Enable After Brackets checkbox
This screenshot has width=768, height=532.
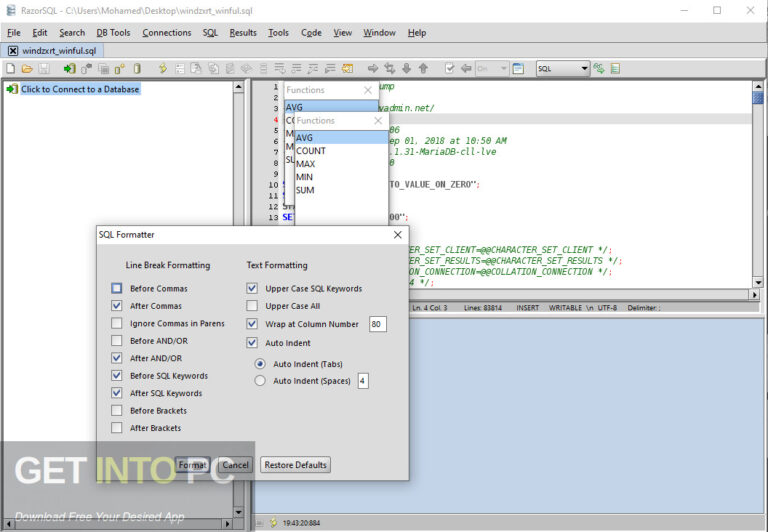point(117,428)
